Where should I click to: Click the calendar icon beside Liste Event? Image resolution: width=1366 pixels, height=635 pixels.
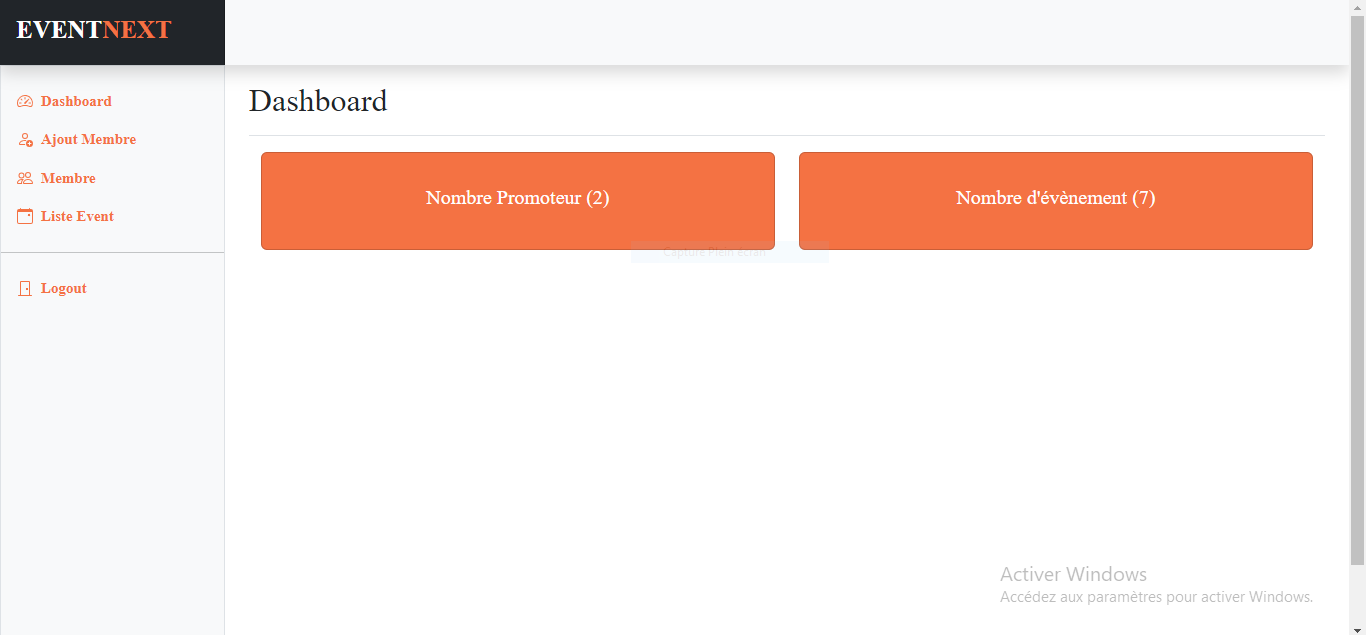(25, 216)
